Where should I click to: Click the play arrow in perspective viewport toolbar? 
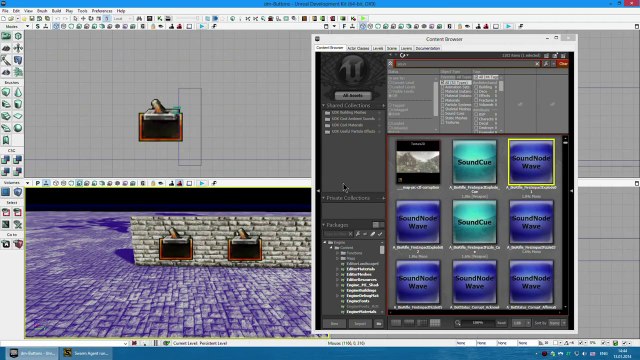pos(202,183)
